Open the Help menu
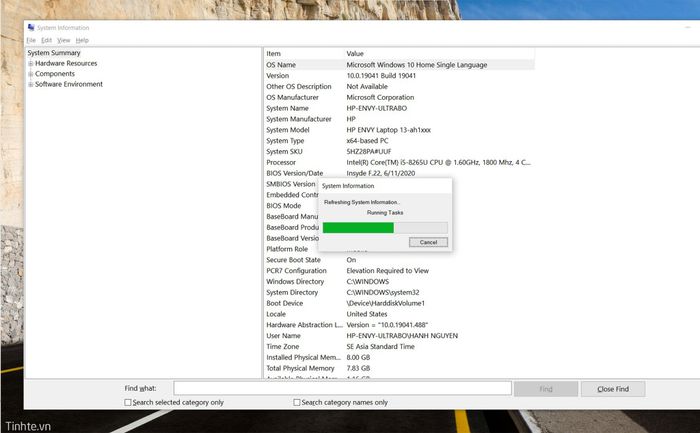 point(82,40)
